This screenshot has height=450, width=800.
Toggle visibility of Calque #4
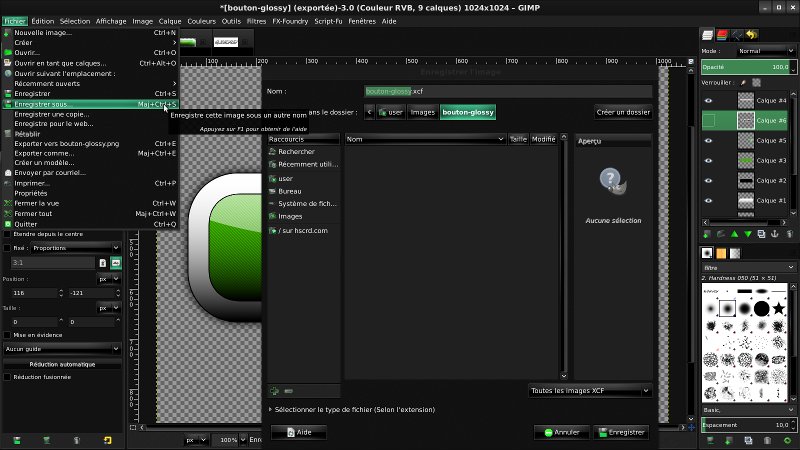click(708, 101)
